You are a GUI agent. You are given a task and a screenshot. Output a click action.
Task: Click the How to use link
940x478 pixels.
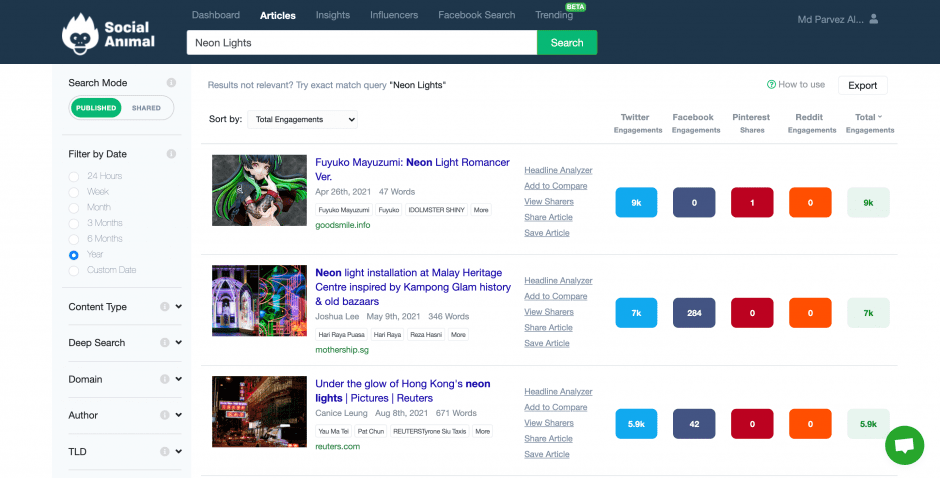(x=802, y=85)
